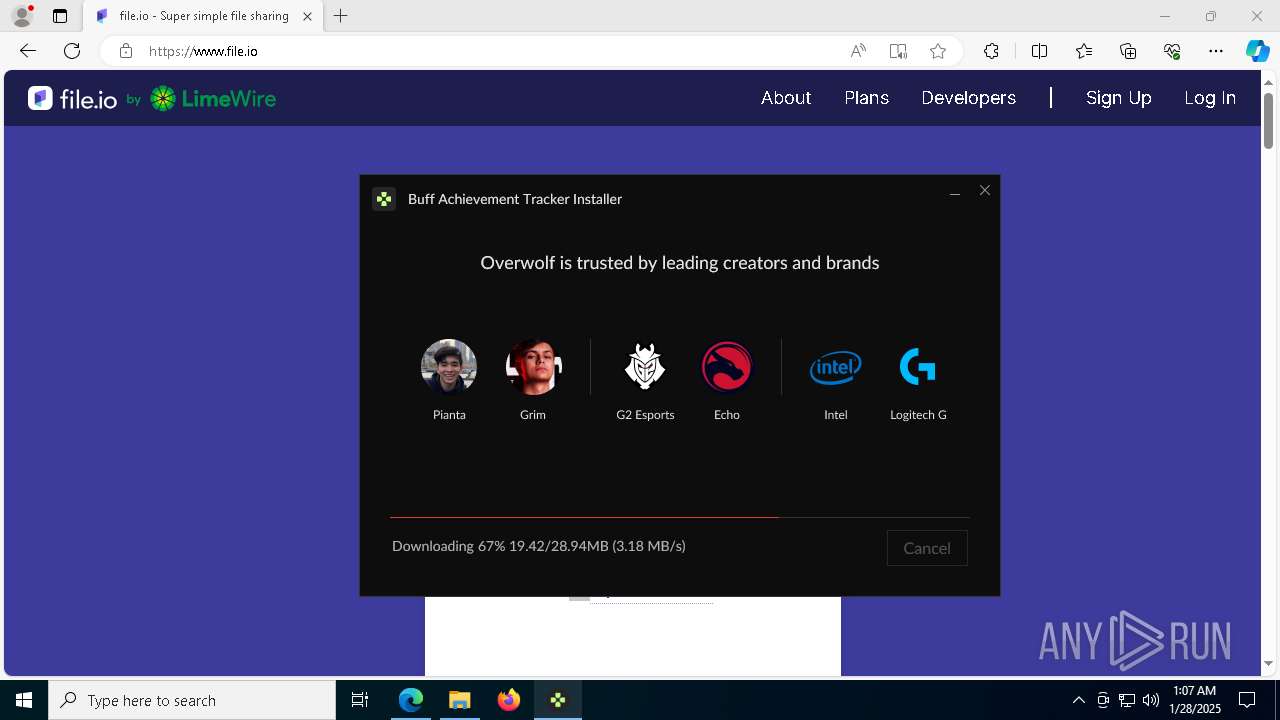Viewport: 1280px width, 720px height.
Task: Click the 'Overwolf is trusted' heading text
Action: pyautogui.click(x=680, y=263)
